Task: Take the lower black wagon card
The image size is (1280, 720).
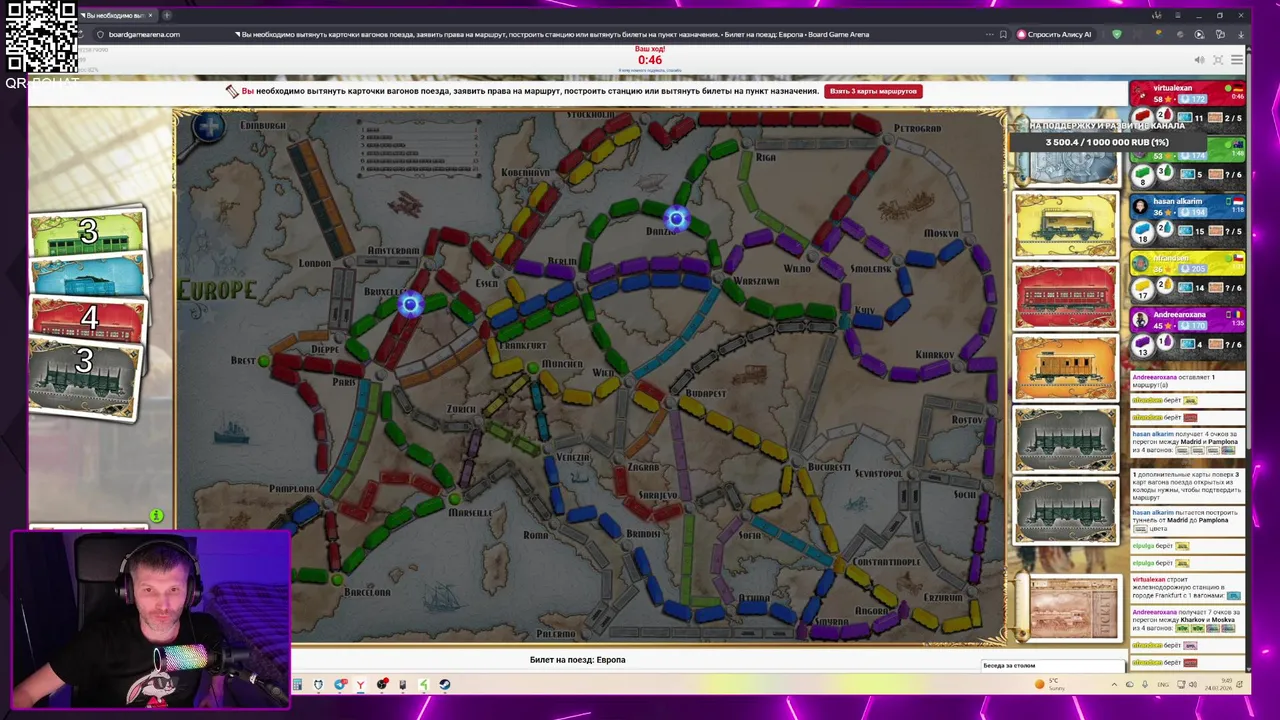Action: [x=1066, y=511]
